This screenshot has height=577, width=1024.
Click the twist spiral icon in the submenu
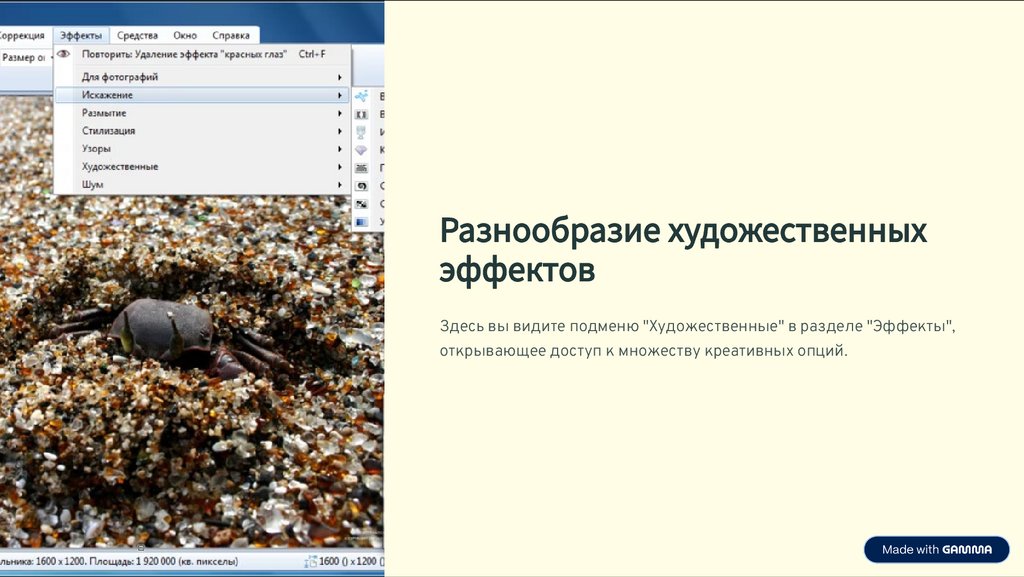point(361,186)
